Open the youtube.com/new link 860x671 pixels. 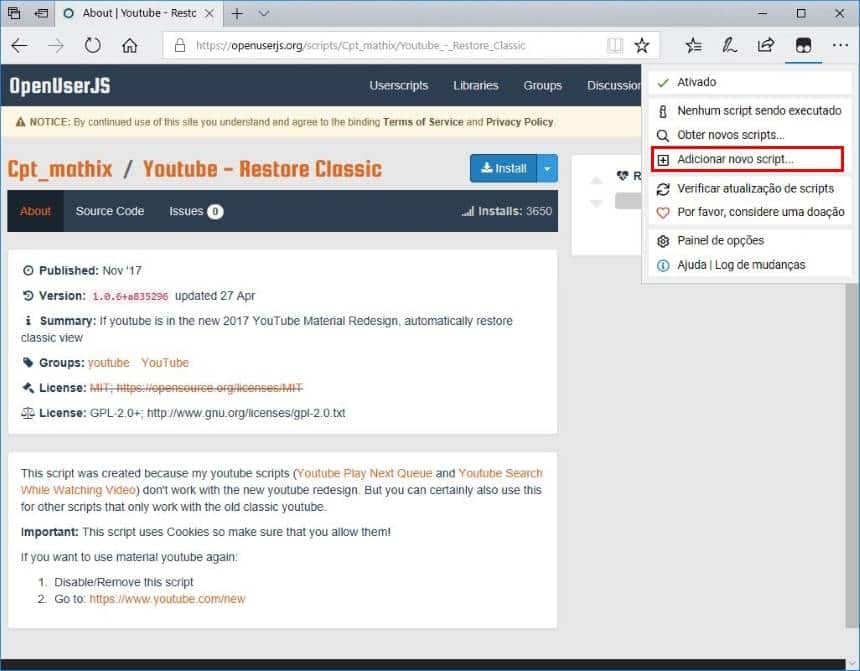(x=167, y=599)
